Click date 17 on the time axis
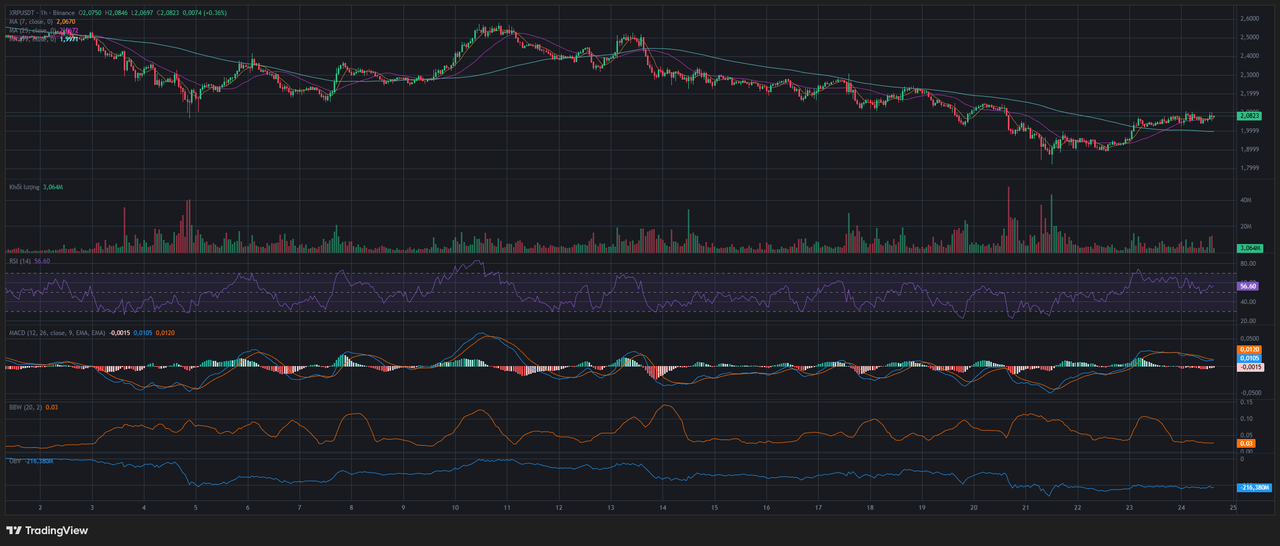The width and height of the screenshot is (1280, 546). tap(818, 508)
